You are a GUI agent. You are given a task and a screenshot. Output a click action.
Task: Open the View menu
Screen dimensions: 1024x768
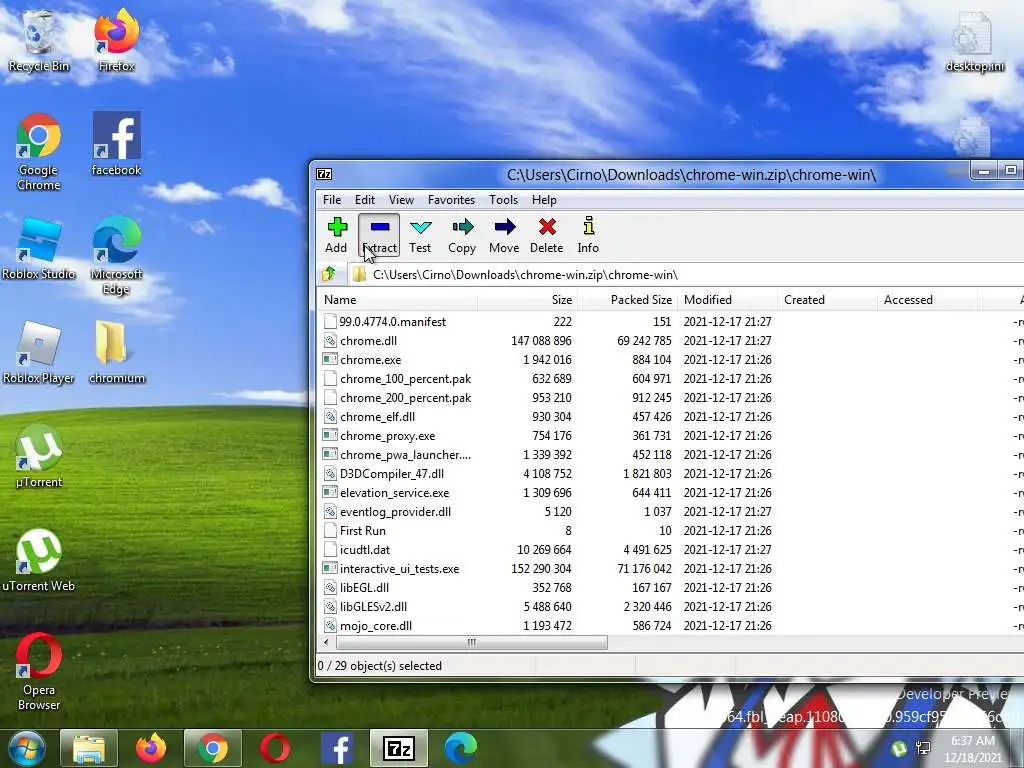401,200
